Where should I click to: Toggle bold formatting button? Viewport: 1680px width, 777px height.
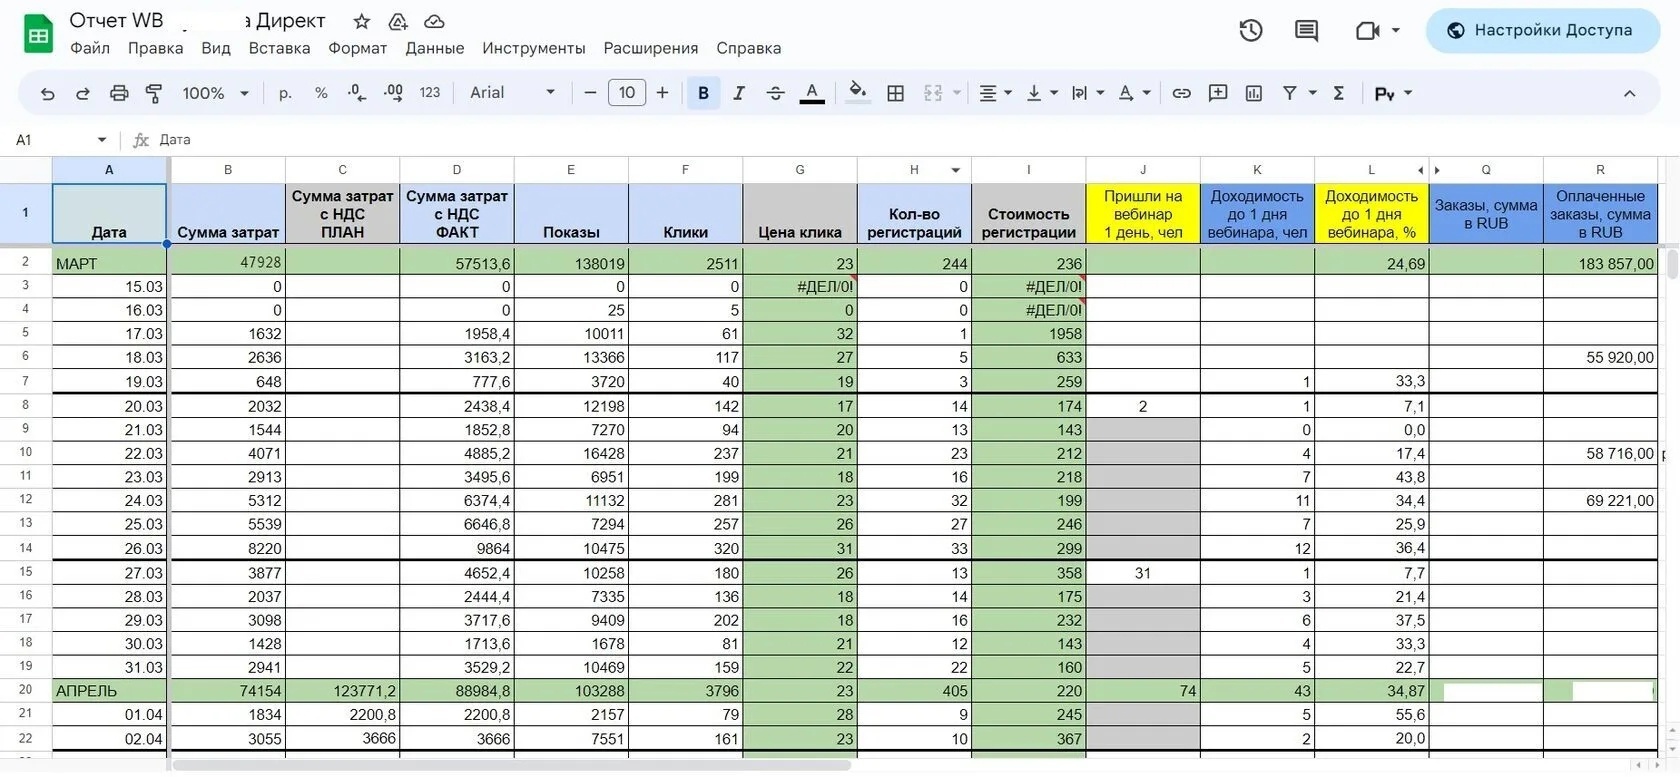pos(704,93)
